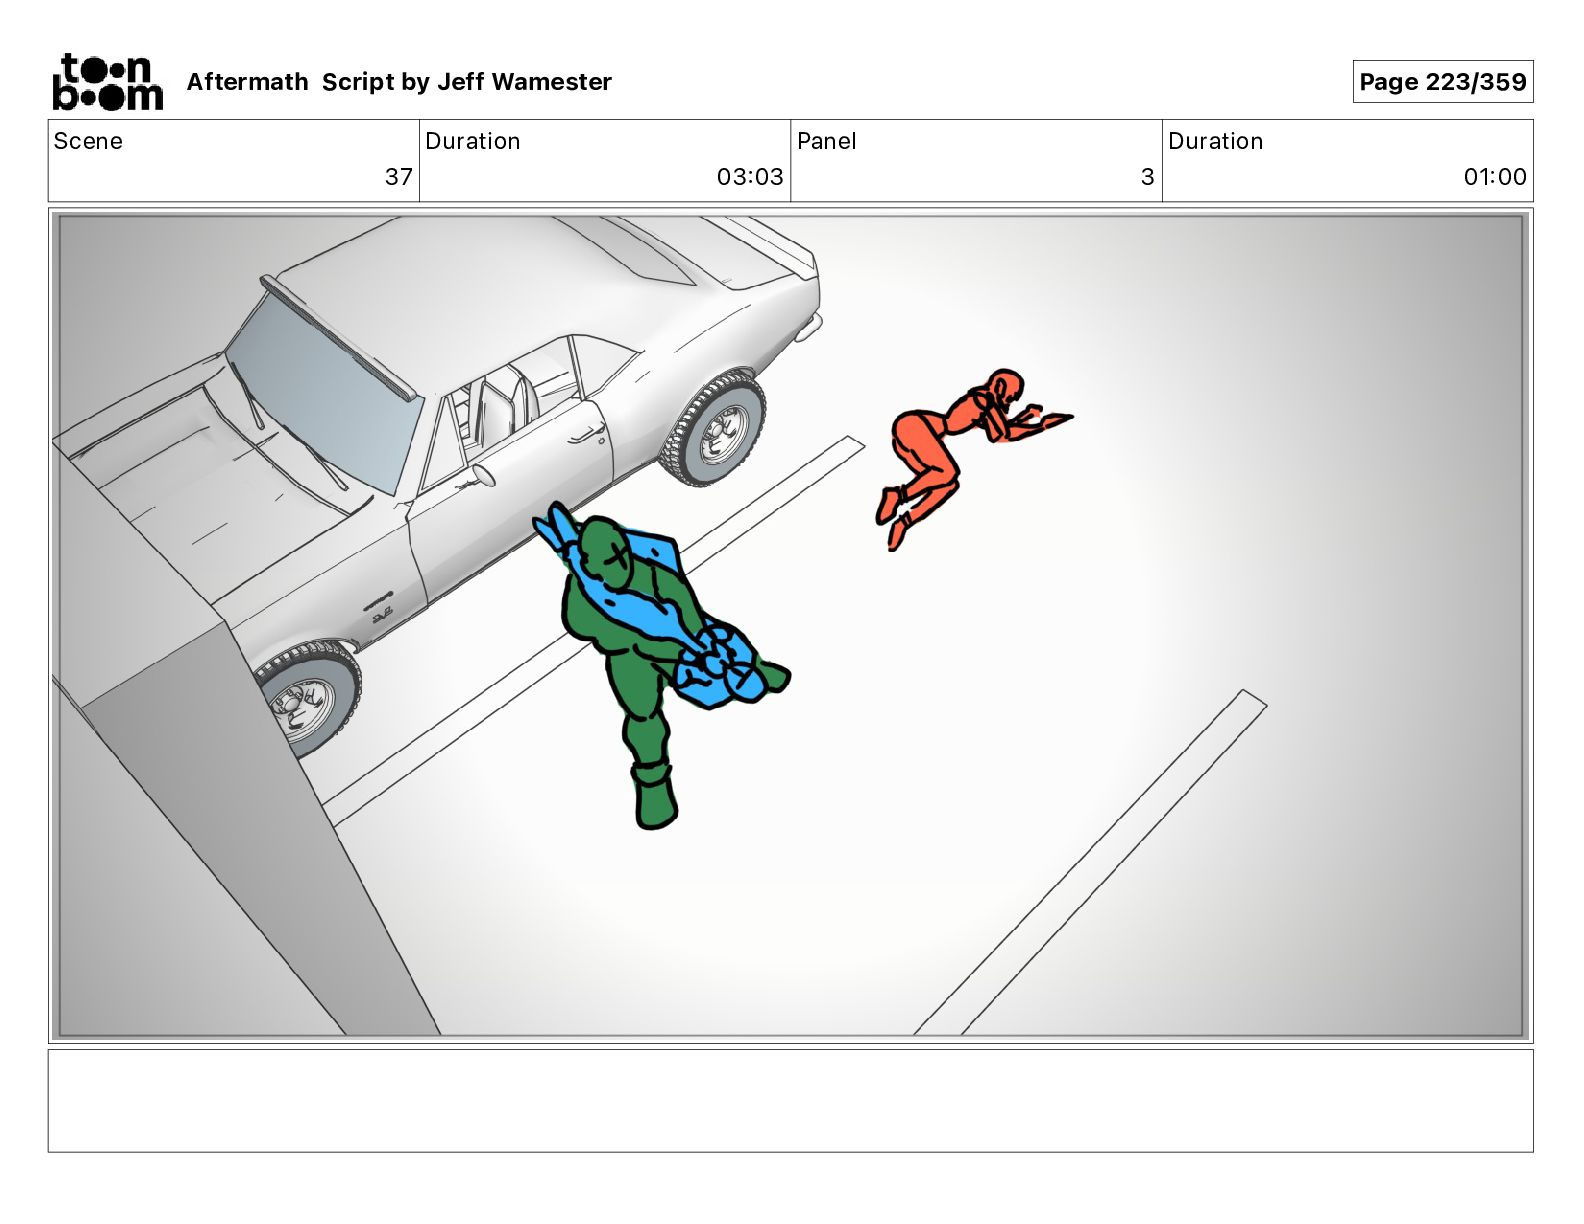Click the Toon Boom logo

coord(107,81)
